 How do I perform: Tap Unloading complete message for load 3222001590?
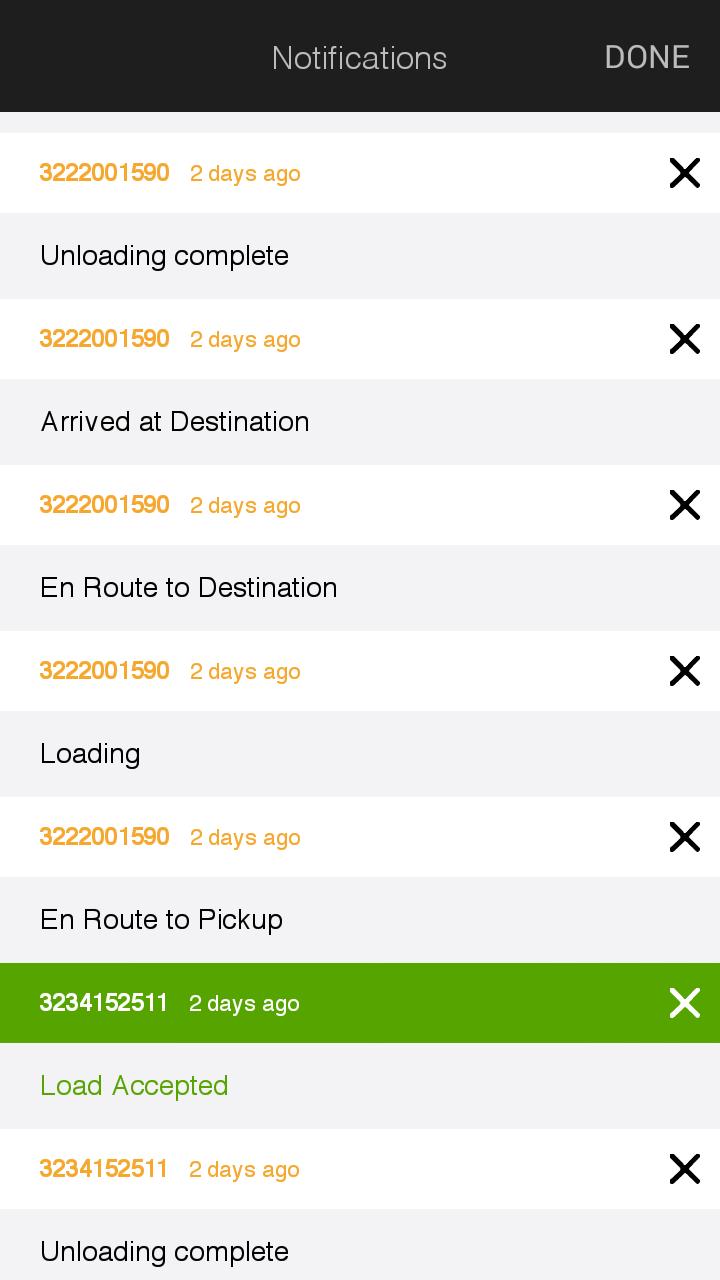click(x=165, y=256)
